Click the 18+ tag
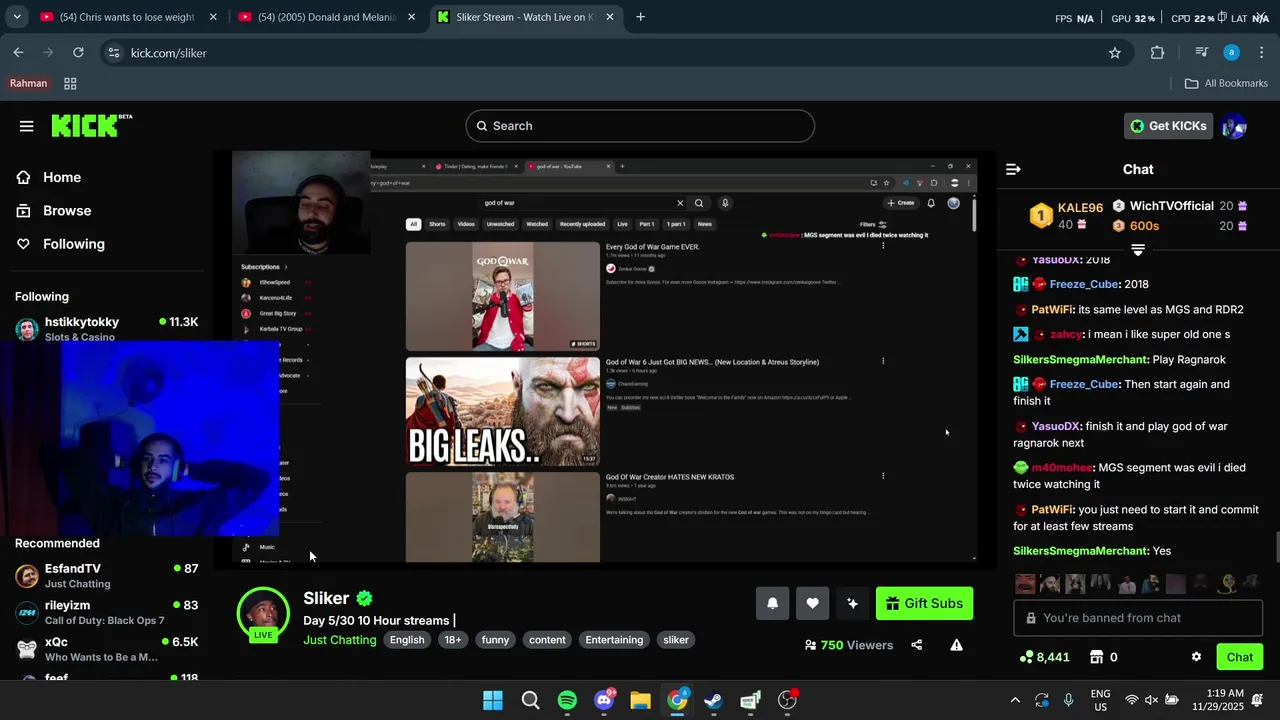 (x=453, y=640)
